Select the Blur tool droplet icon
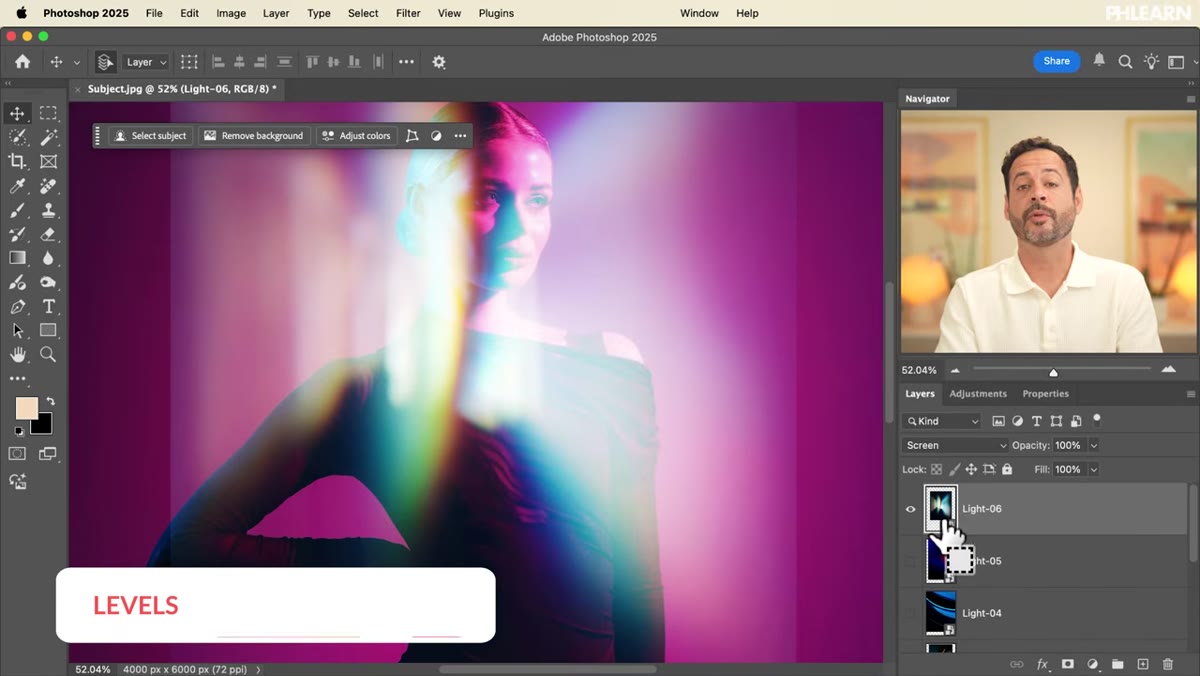 [48, 258]
